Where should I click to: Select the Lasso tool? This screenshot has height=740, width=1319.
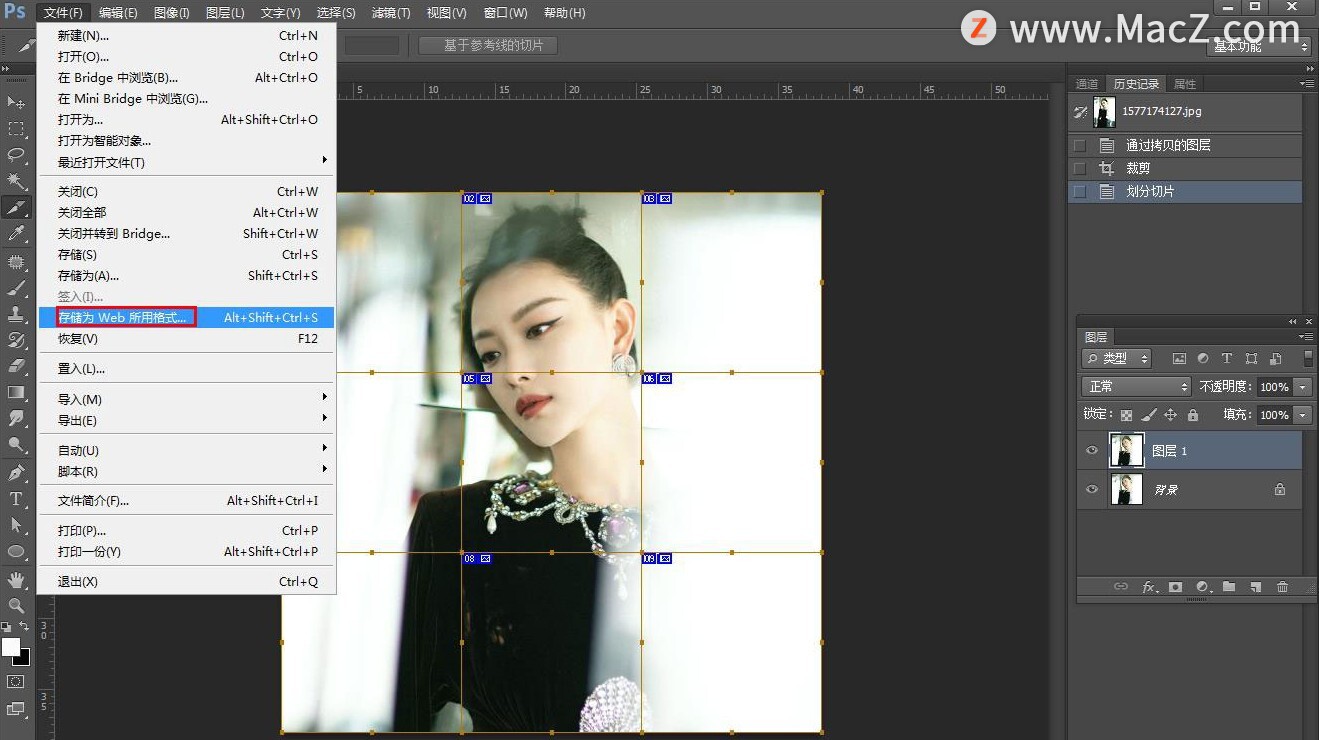click(x=17, y=155)
